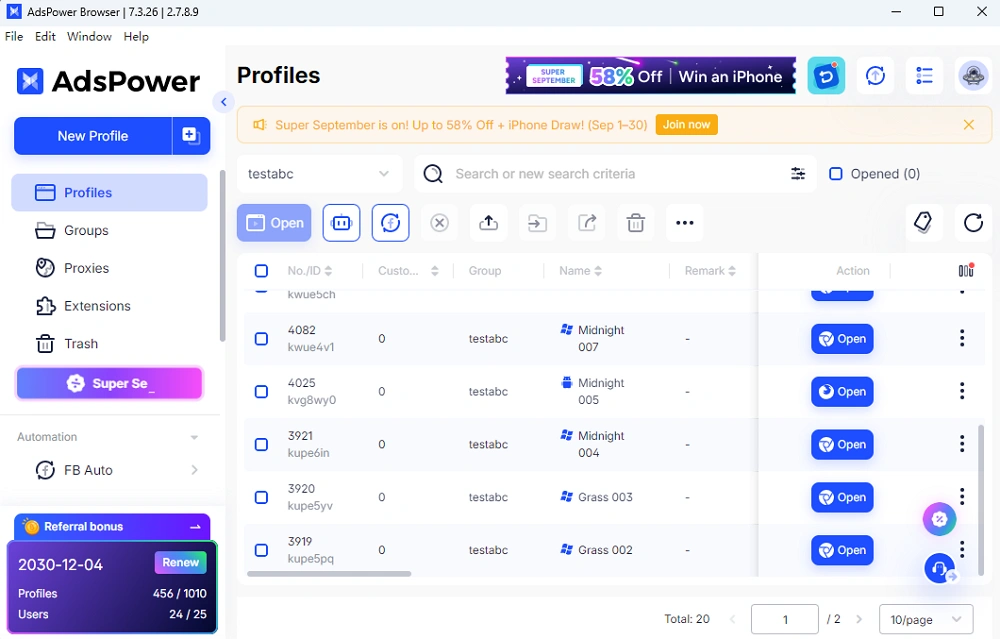Check the box for profile 3919
The height and width of the screenshot is (639, 1000).
[261, 550]
